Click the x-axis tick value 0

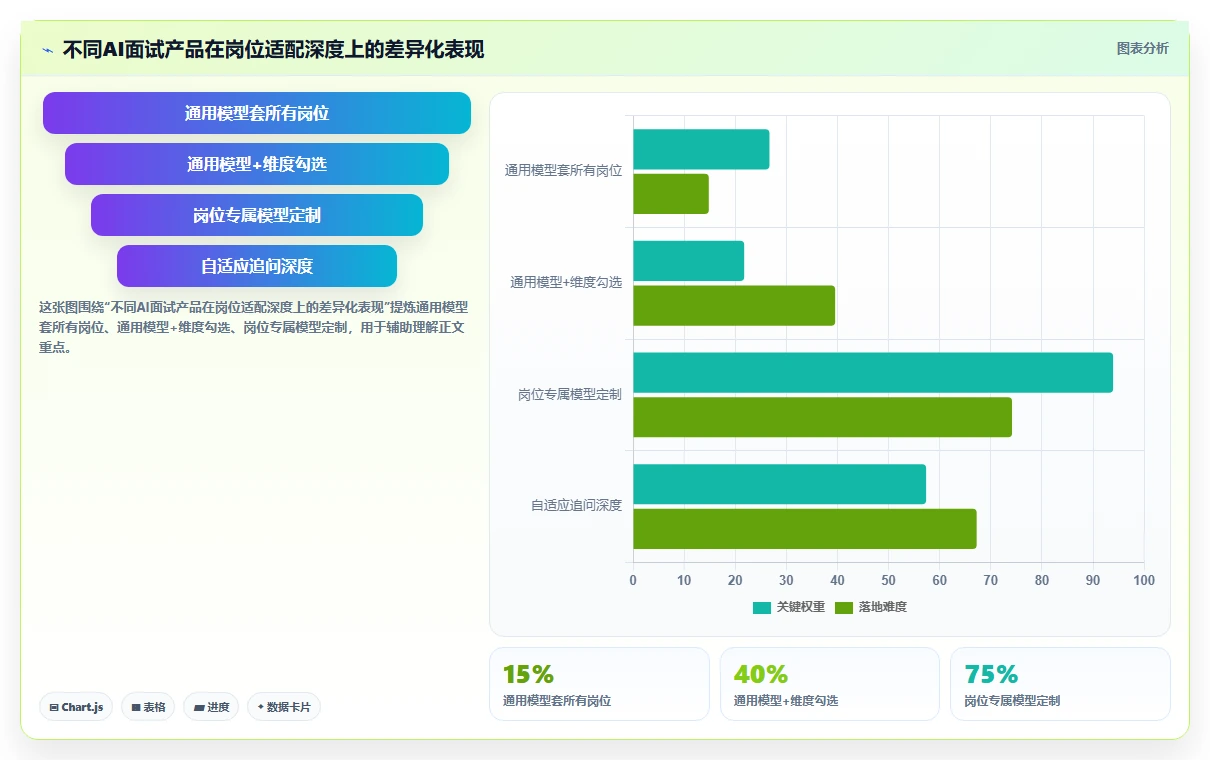point(633,580)
